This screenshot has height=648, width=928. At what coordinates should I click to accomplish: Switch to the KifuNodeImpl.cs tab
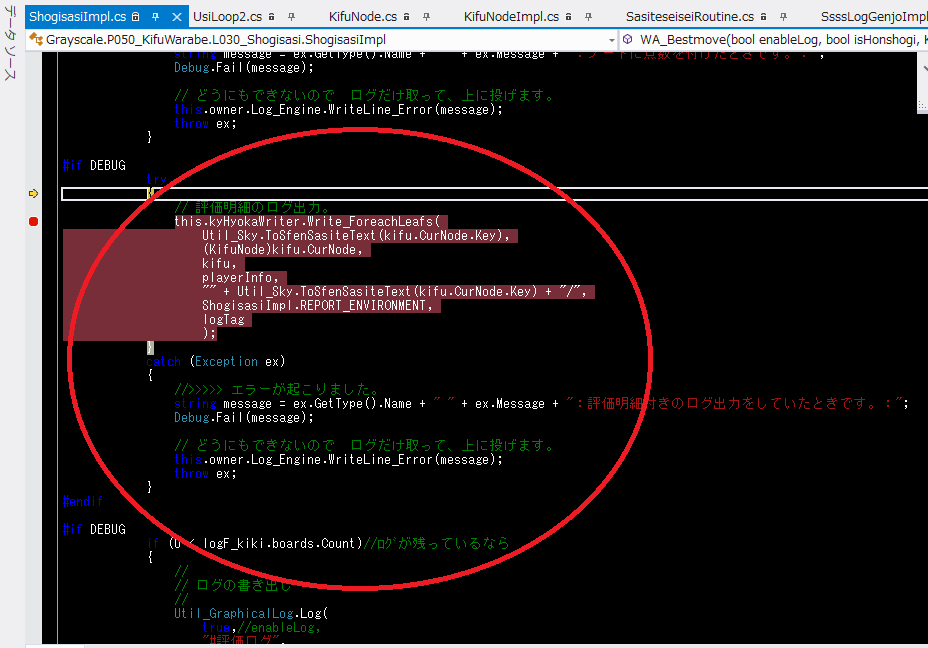pos(511,17)
